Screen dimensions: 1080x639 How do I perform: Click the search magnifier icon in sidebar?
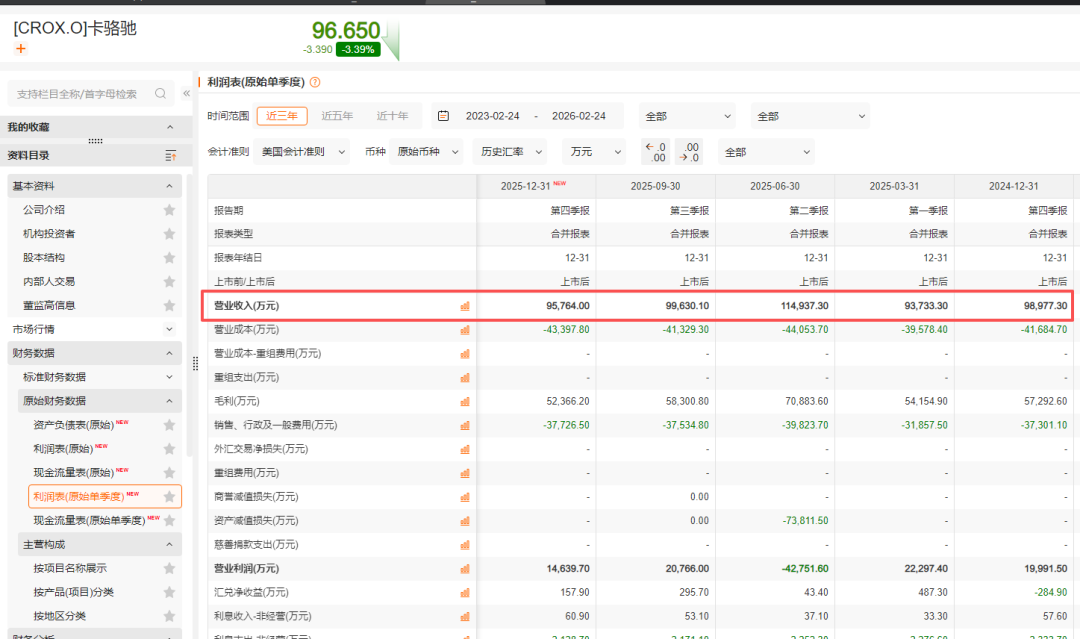pyautogui.click(x=161, y=94)
